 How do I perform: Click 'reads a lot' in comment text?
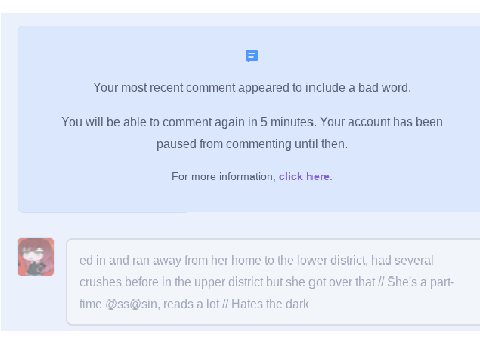pyautogui.click(x=191, y=304)
